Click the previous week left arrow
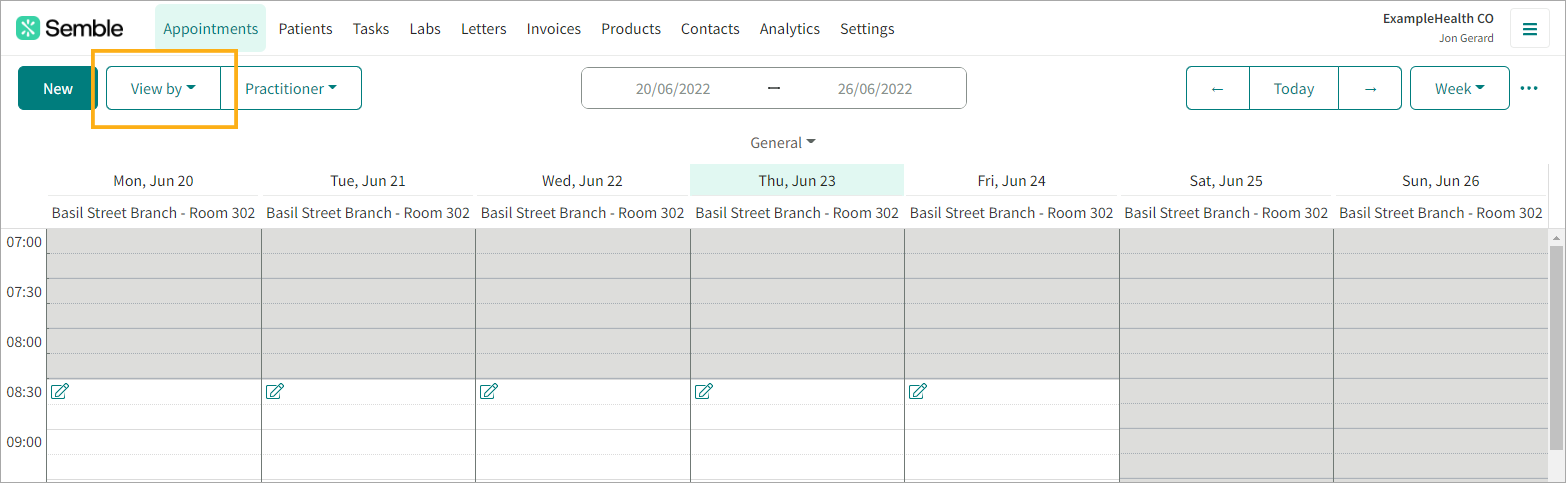The height and width of the screenshot is (483, 1566). (x=1217, y=88)
